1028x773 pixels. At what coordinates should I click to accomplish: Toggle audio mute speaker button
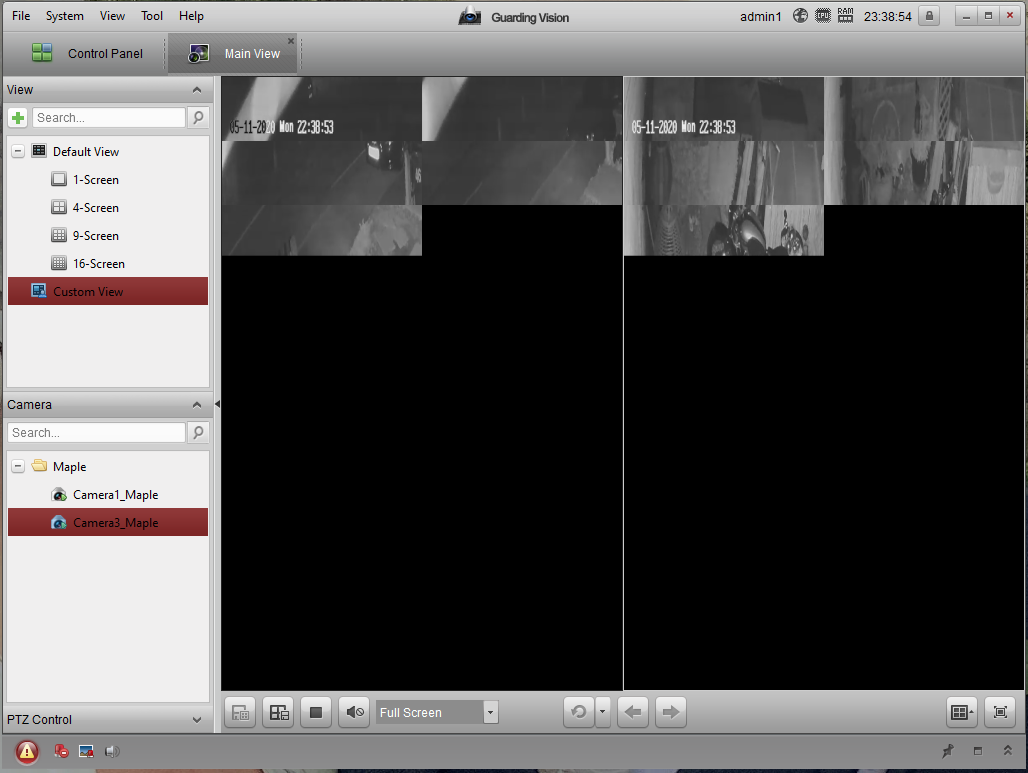click(x=354, y=712)
